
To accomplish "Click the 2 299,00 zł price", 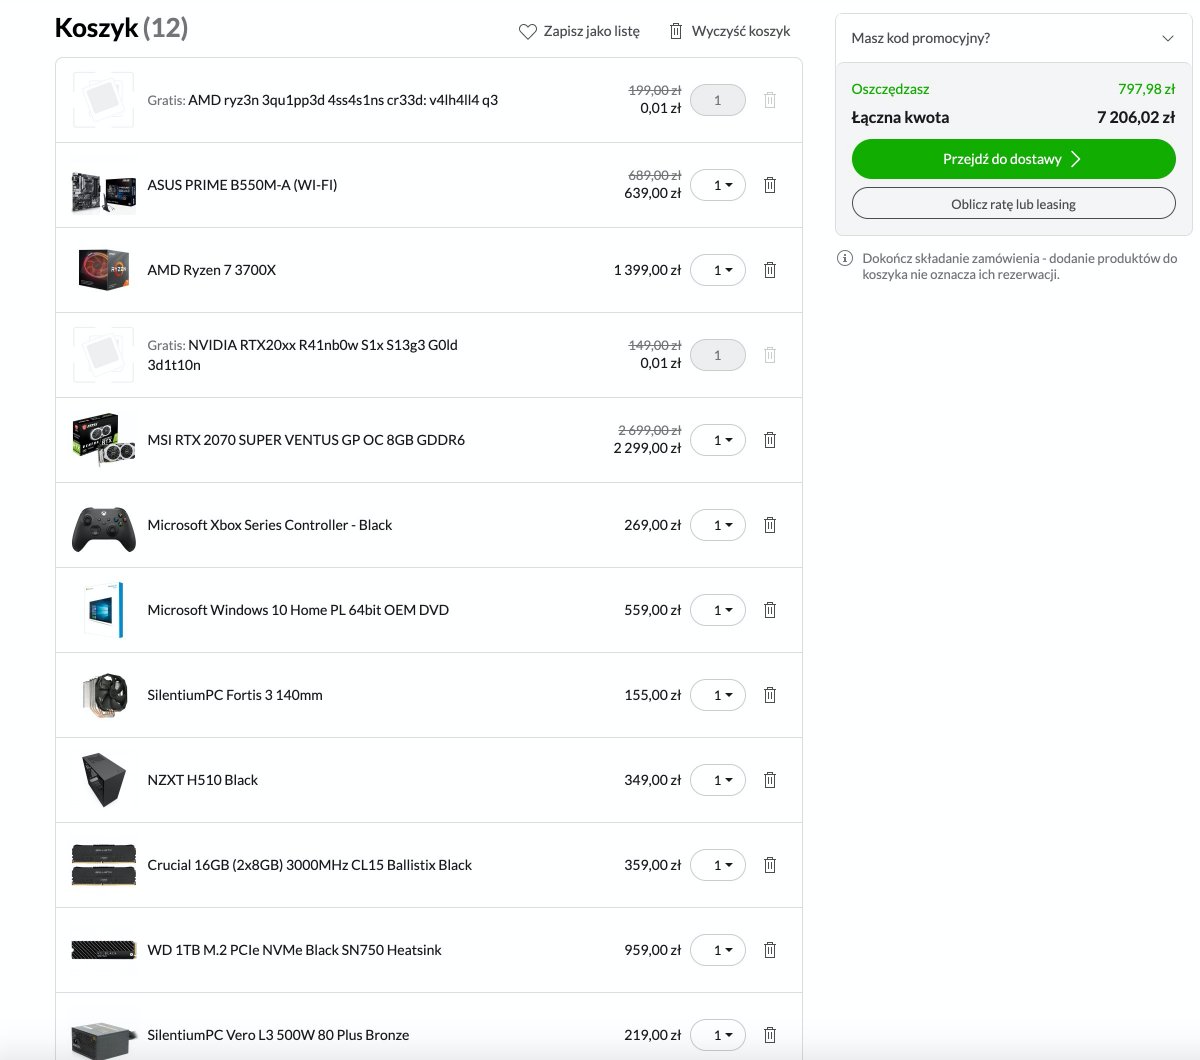I will (x=647, y=448).
